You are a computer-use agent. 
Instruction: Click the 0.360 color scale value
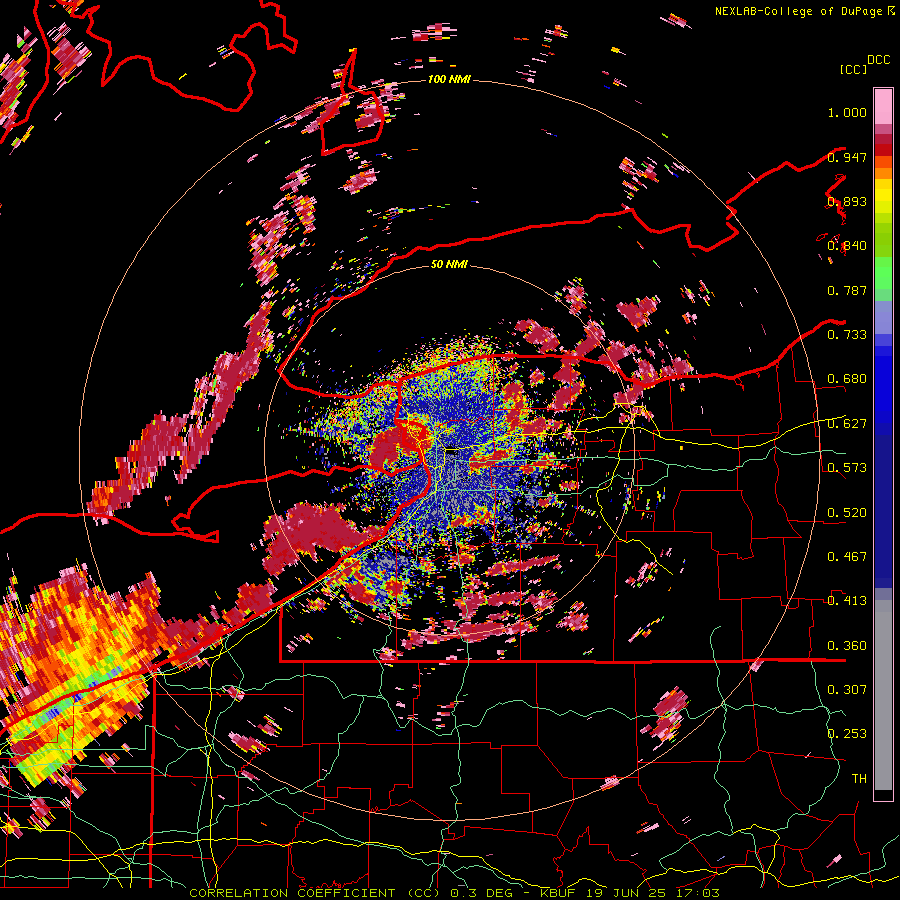coord(847,646)
